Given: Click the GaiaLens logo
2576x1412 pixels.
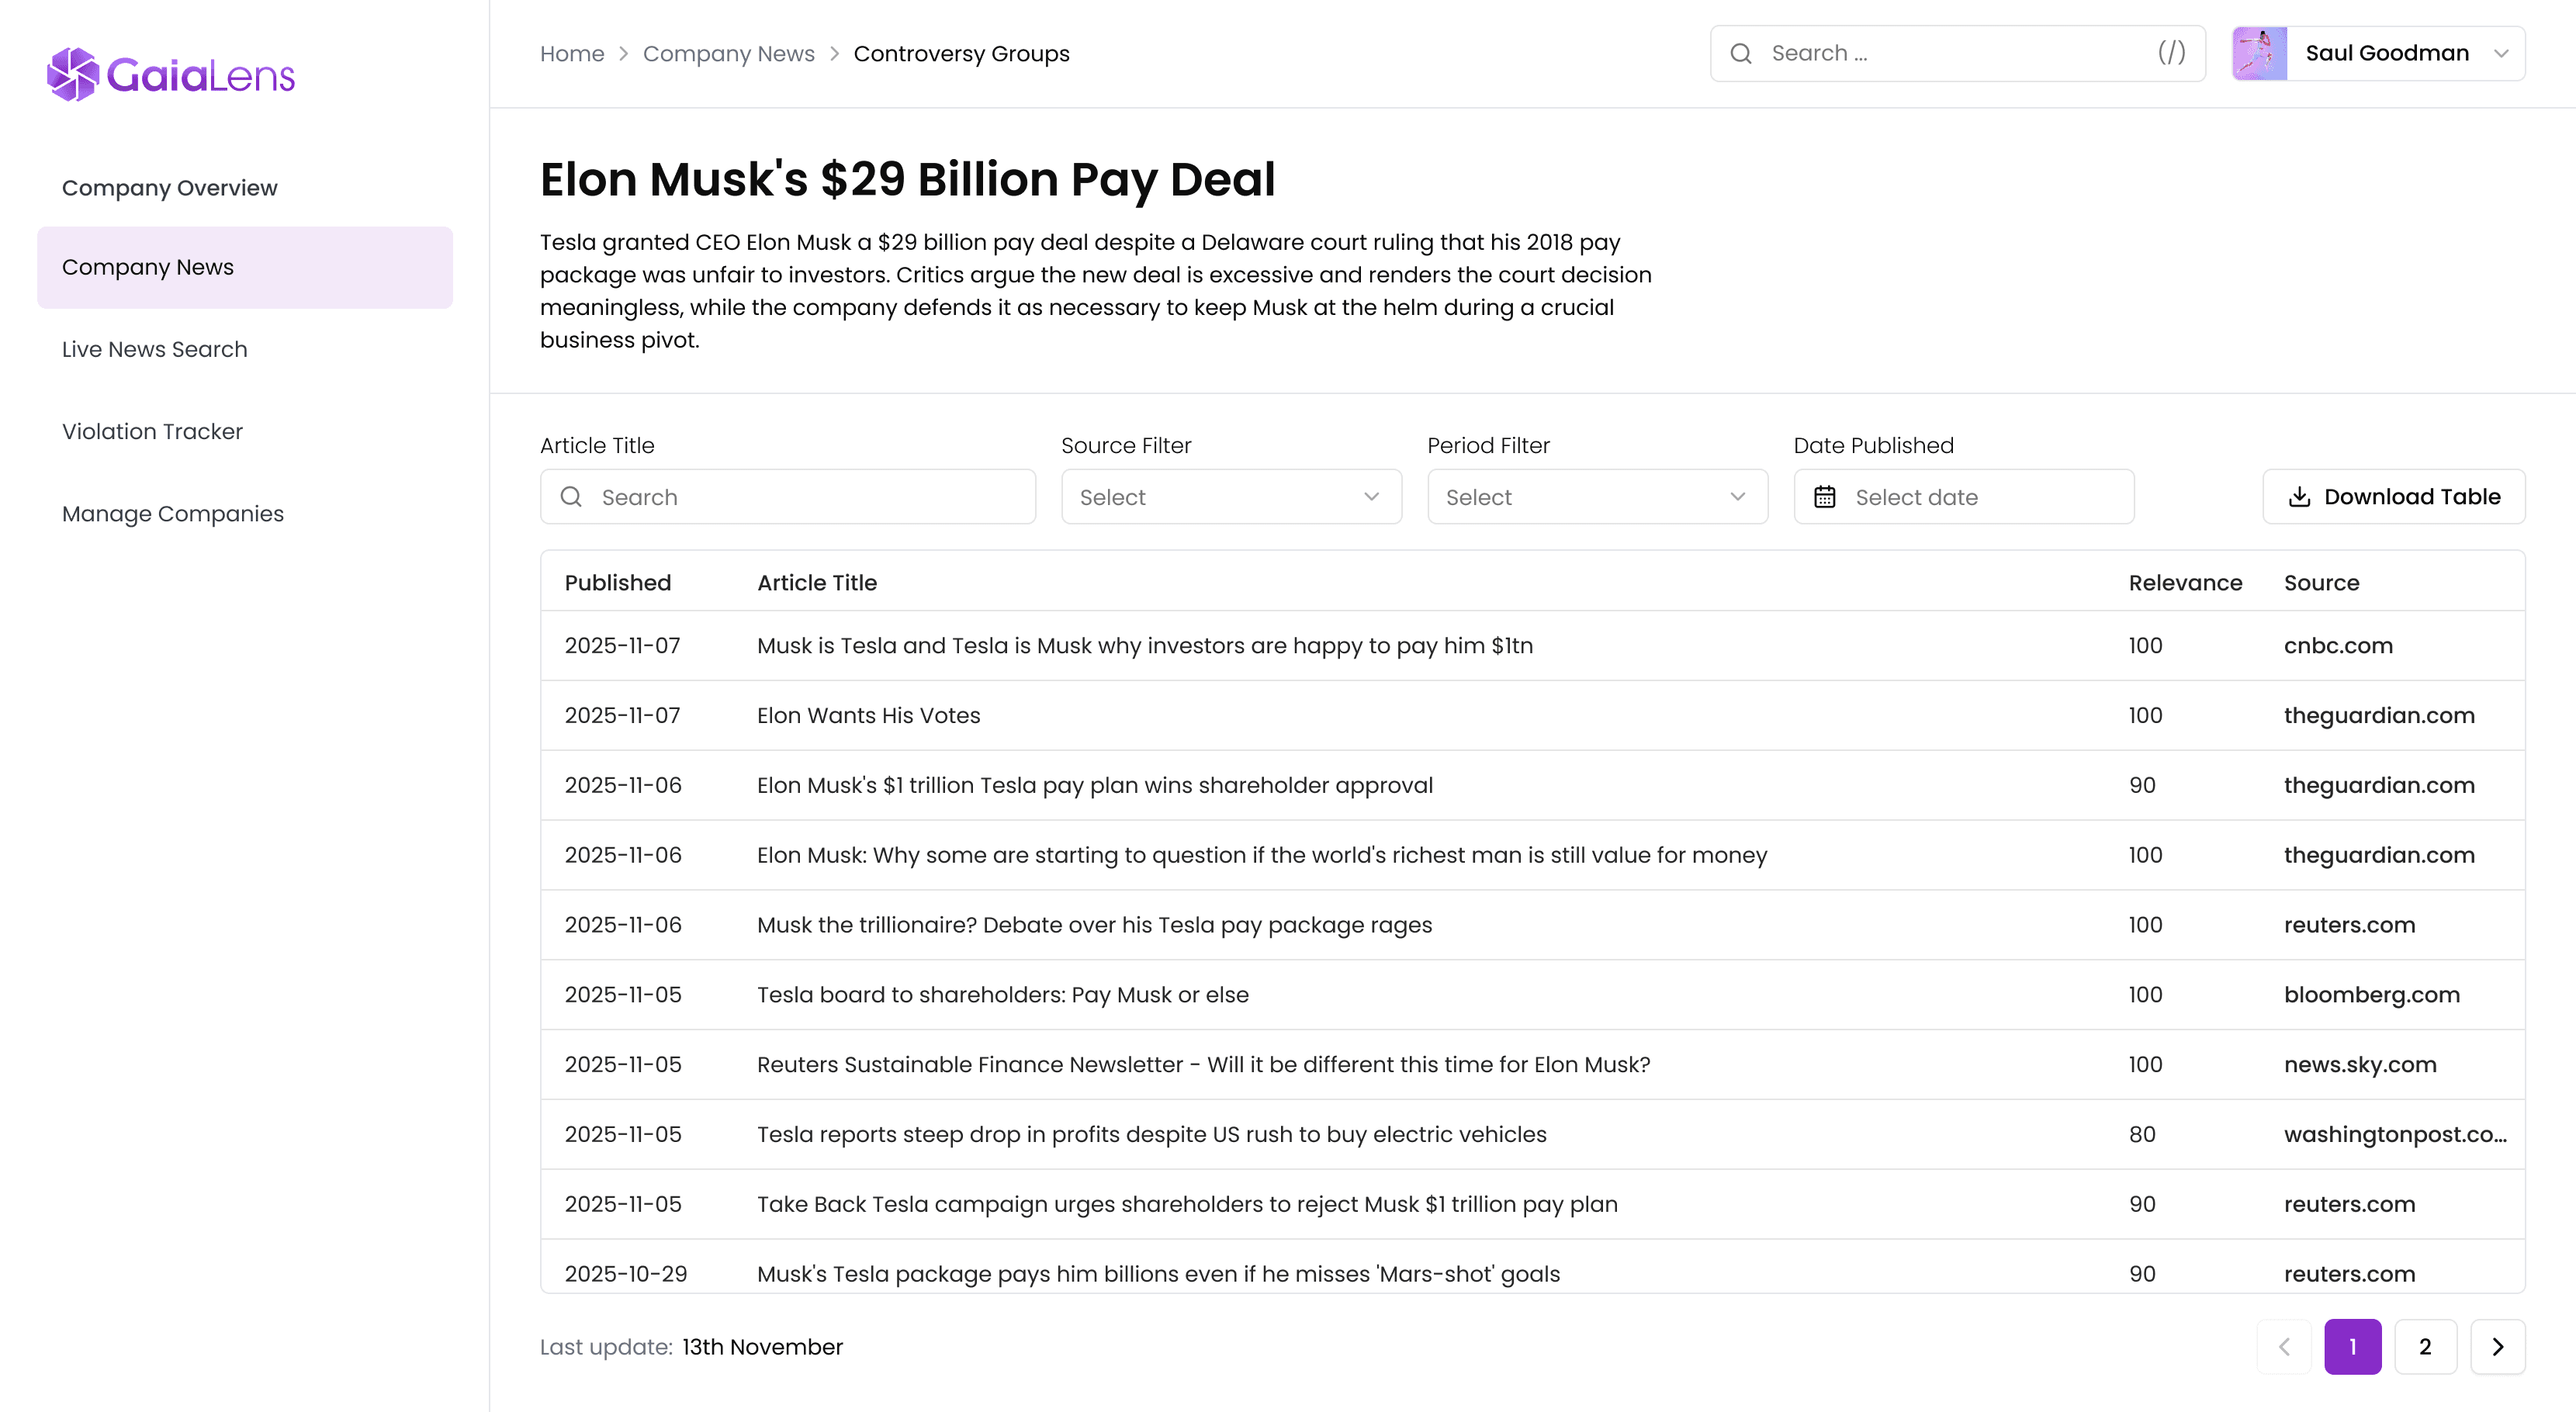Looking at the screenshot, I should [171, 75].
